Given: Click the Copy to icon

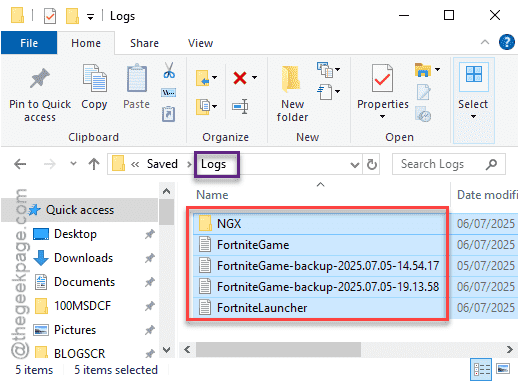Looking at the screenshot, I should pos(202,106).
